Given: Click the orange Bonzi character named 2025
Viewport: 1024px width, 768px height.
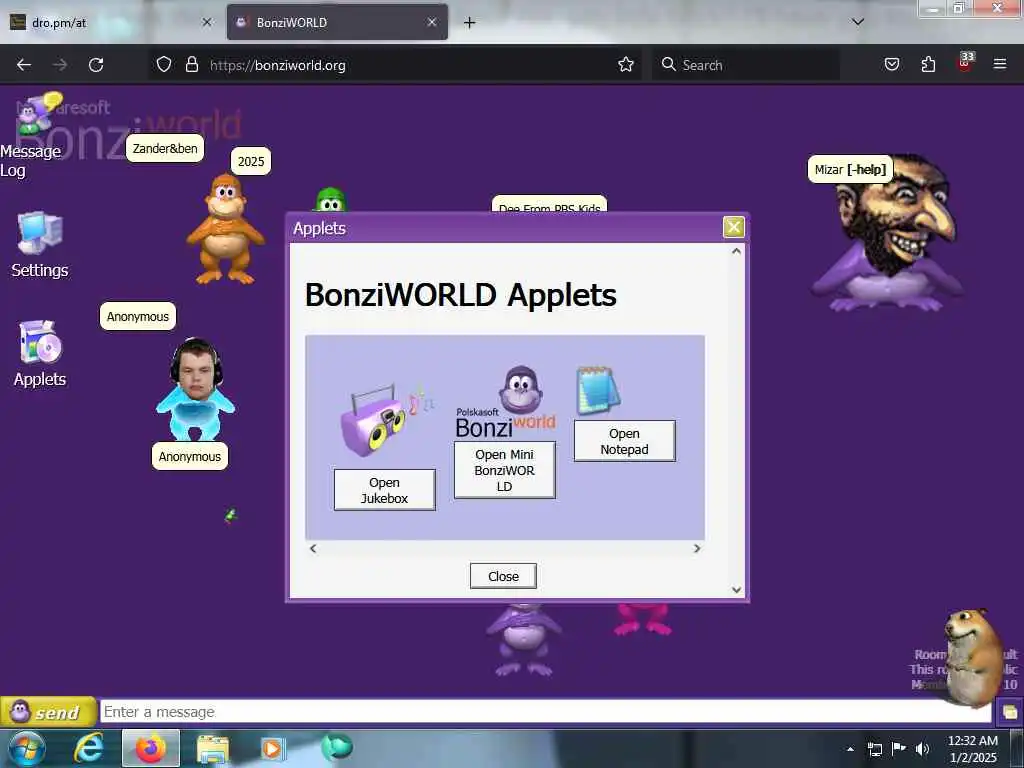Looking at the screenshot, I should [225, 229].
